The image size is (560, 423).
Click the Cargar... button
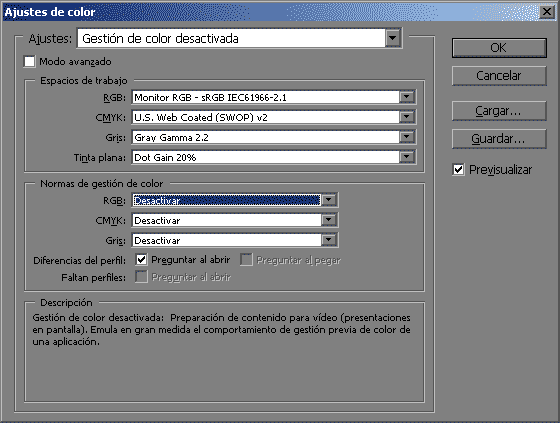(x=499, y=111)
